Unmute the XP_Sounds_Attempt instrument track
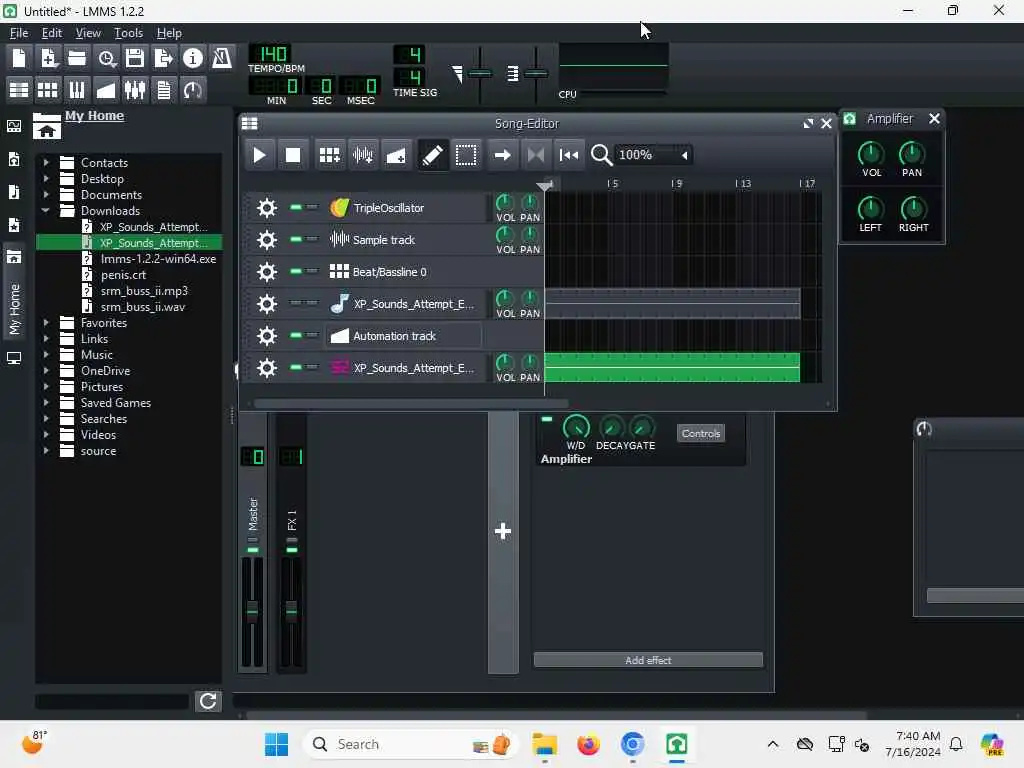The height and width of the screenshot is (768, 1024). click(296, 303)
